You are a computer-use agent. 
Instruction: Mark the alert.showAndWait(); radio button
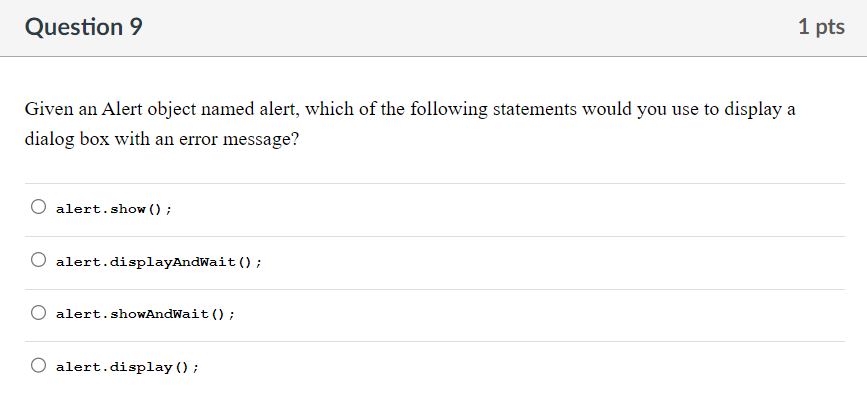pyautogui.click(x=38, y=312)
